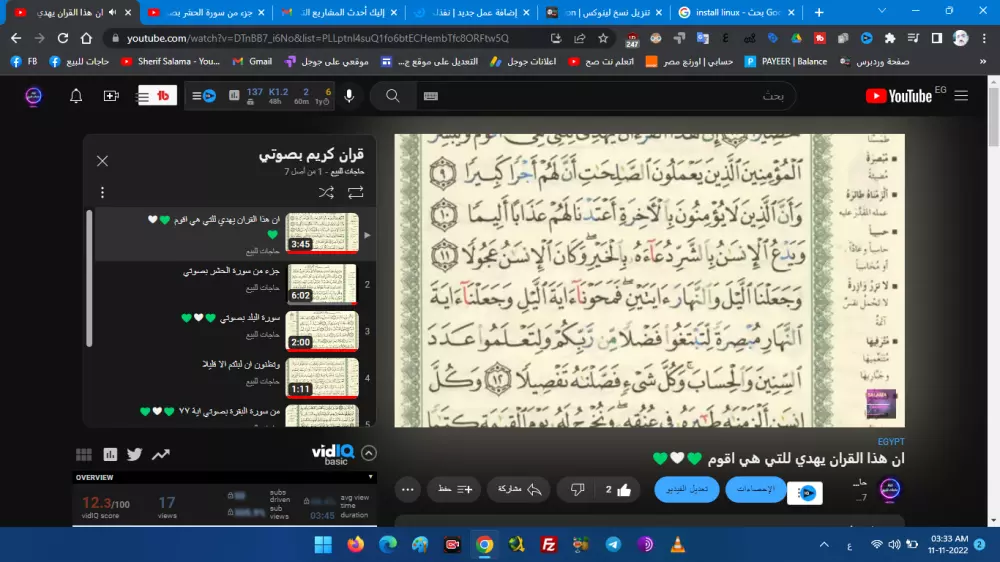Open the channel avatar beside video title
This screenshot has height=562, width=1000.
(x=890, y=489)
